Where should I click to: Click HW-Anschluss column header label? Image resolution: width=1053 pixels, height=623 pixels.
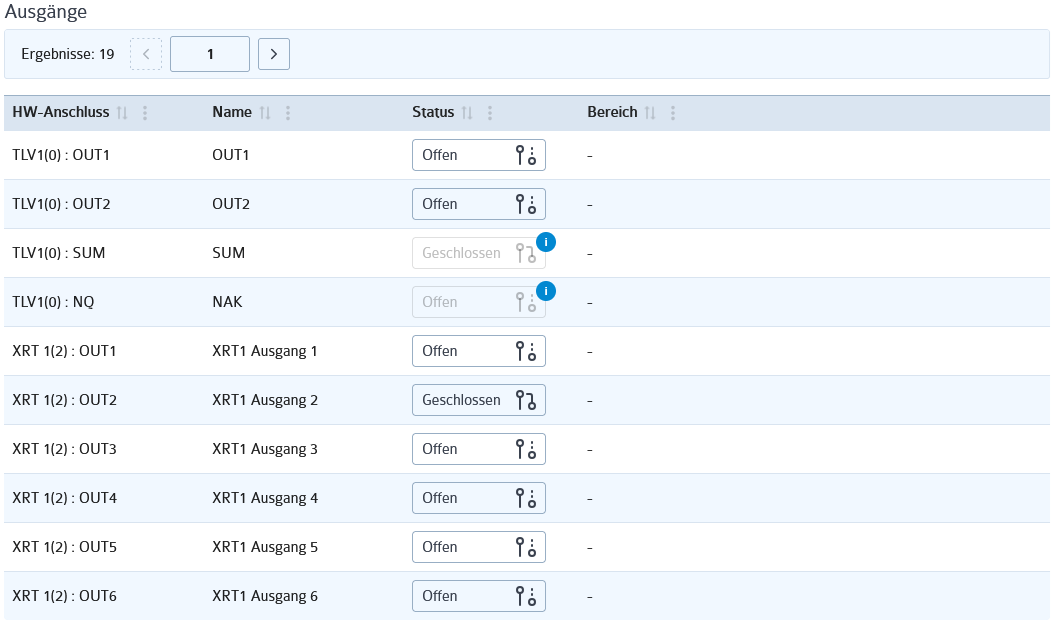[60, 112]
